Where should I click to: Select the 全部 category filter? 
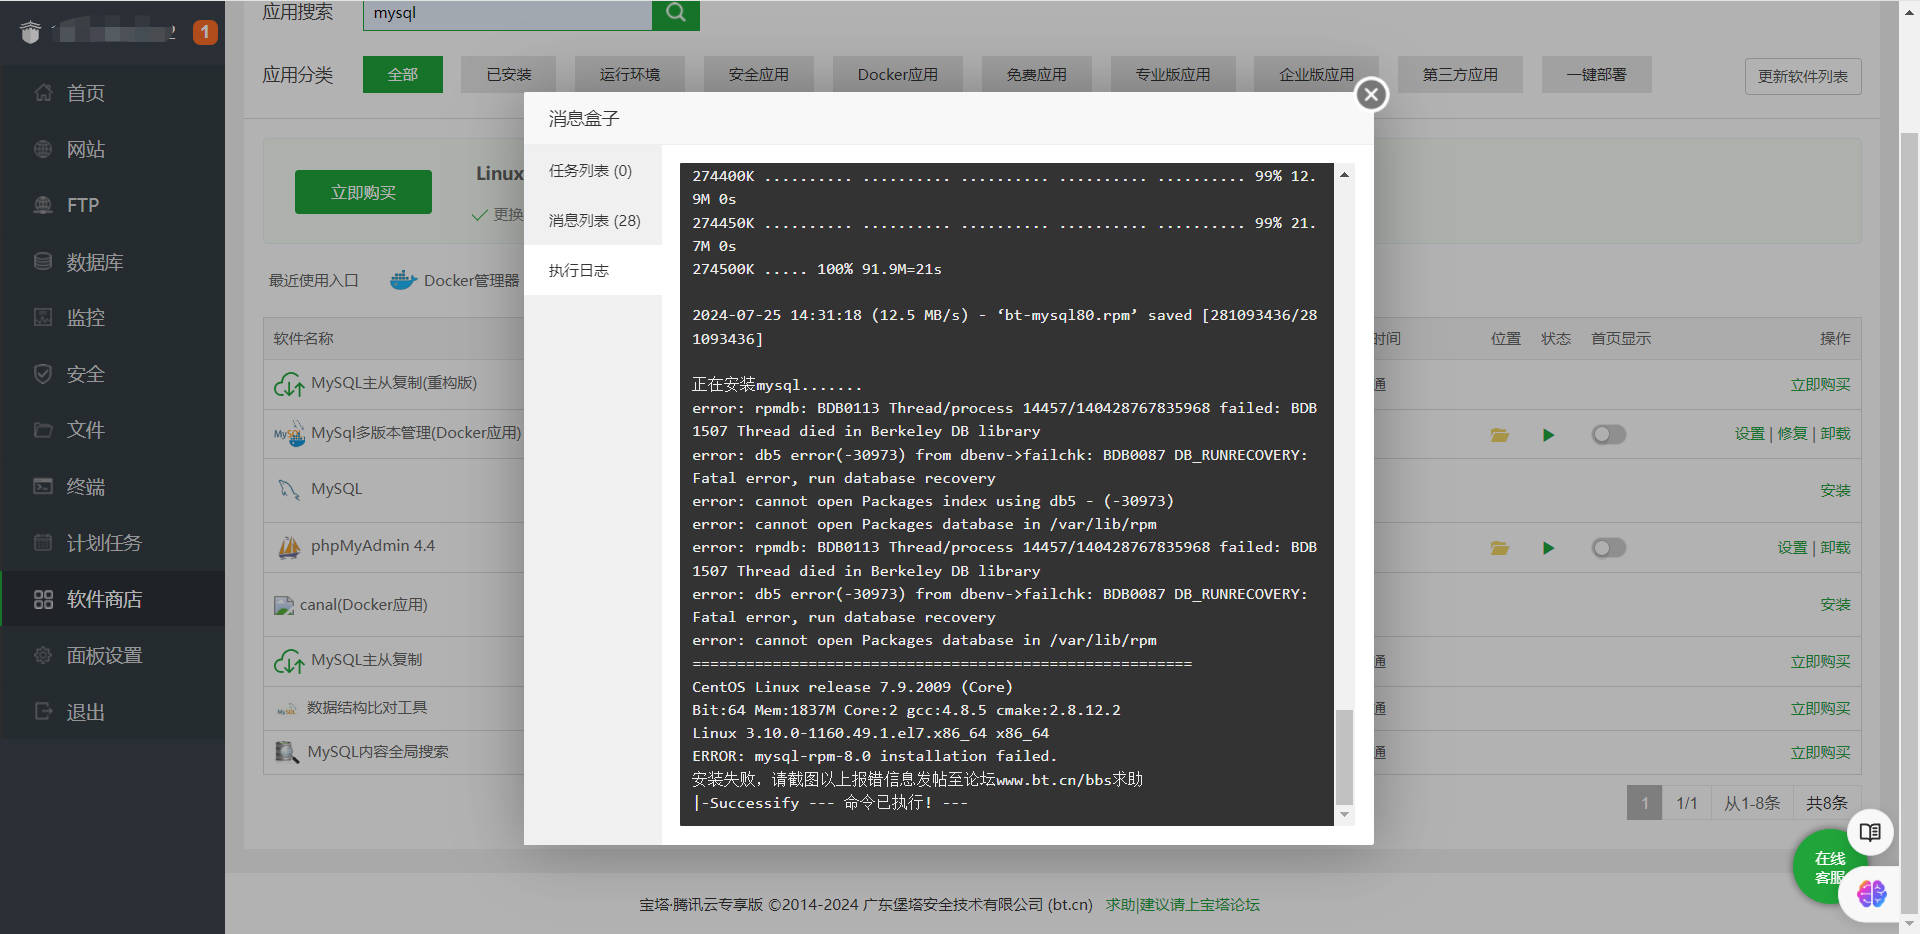(403, 75)
